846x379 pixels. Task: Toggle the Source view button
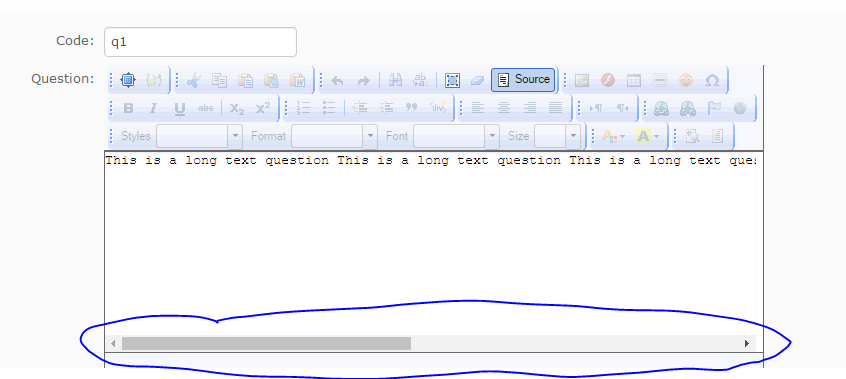pyautogui.click(x=523, y=80)
